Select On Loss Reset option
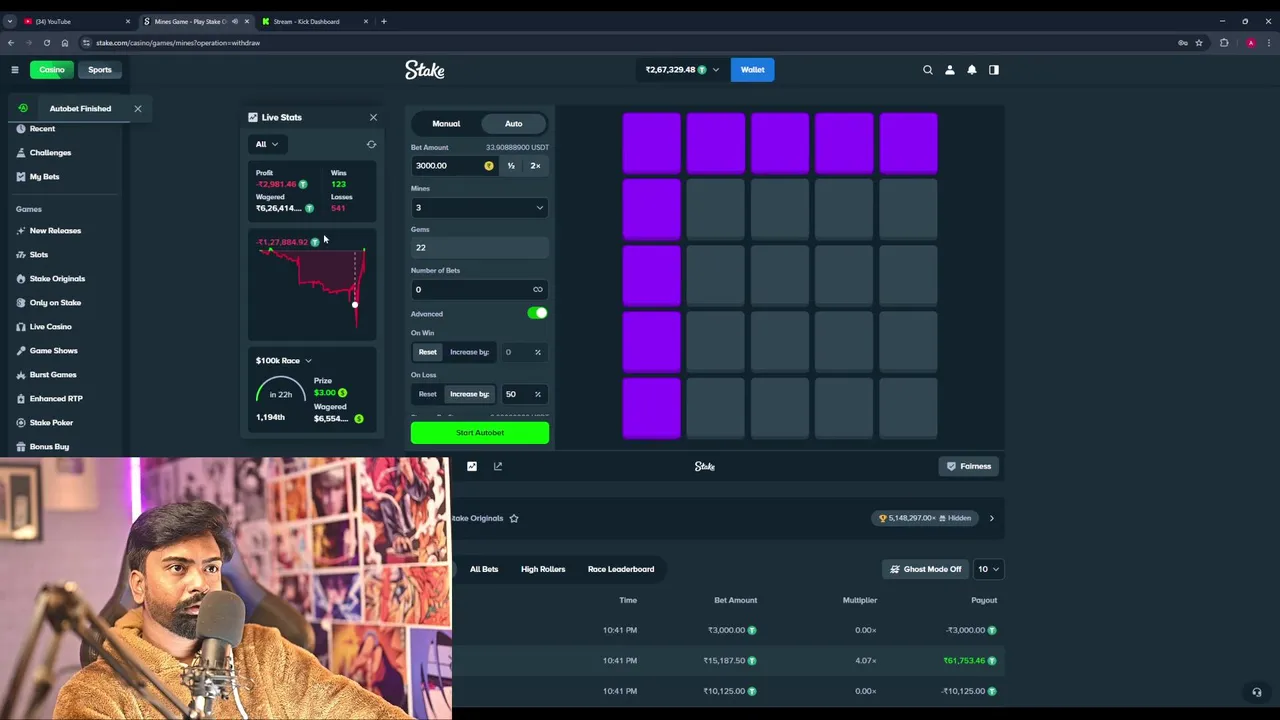 click(x=428, y=394)
